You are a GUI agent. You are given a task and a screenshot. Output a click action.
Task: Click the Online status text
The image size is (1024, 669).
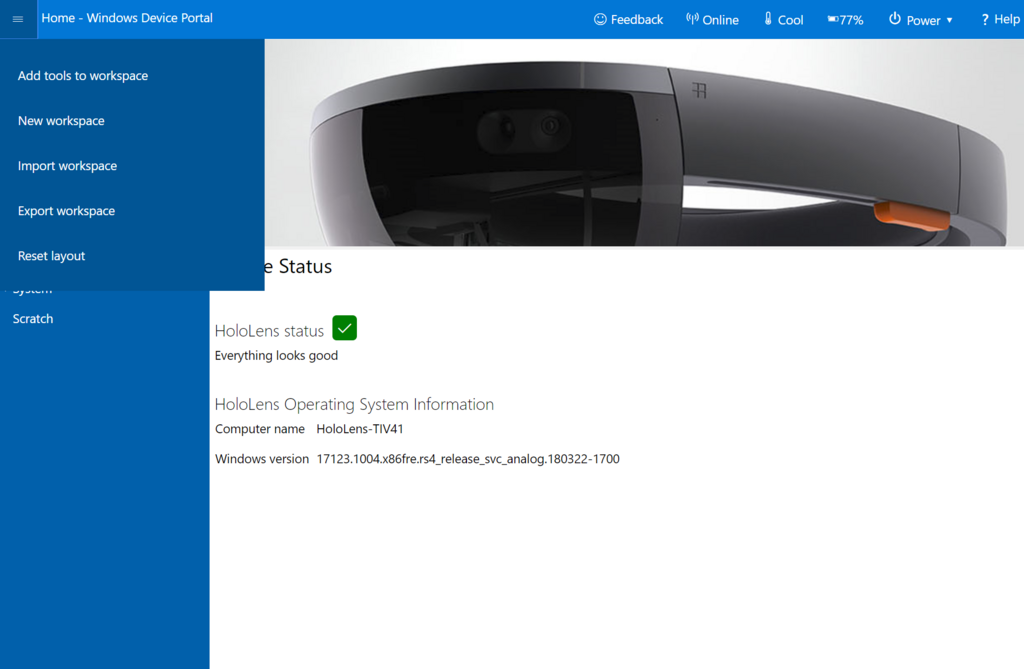pyautogui.click(x=720, y=20)
